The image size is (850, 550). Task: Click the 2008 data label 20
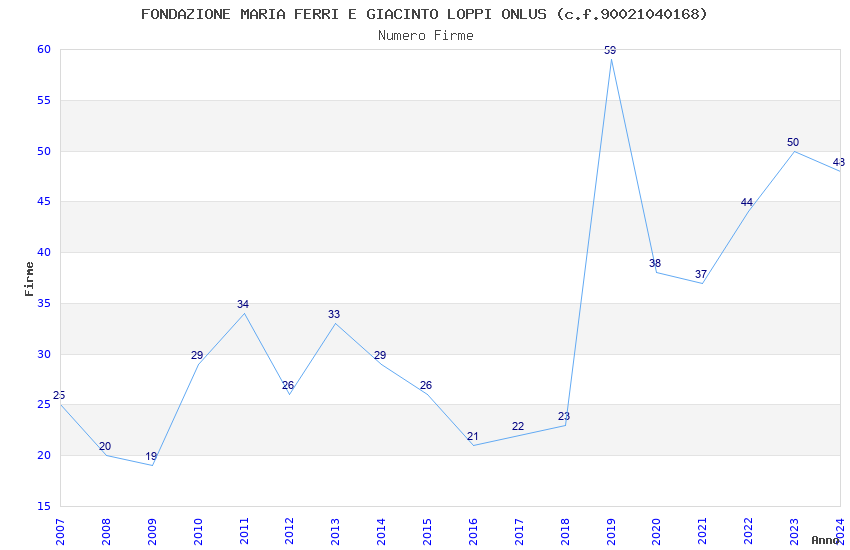[105, 447]
